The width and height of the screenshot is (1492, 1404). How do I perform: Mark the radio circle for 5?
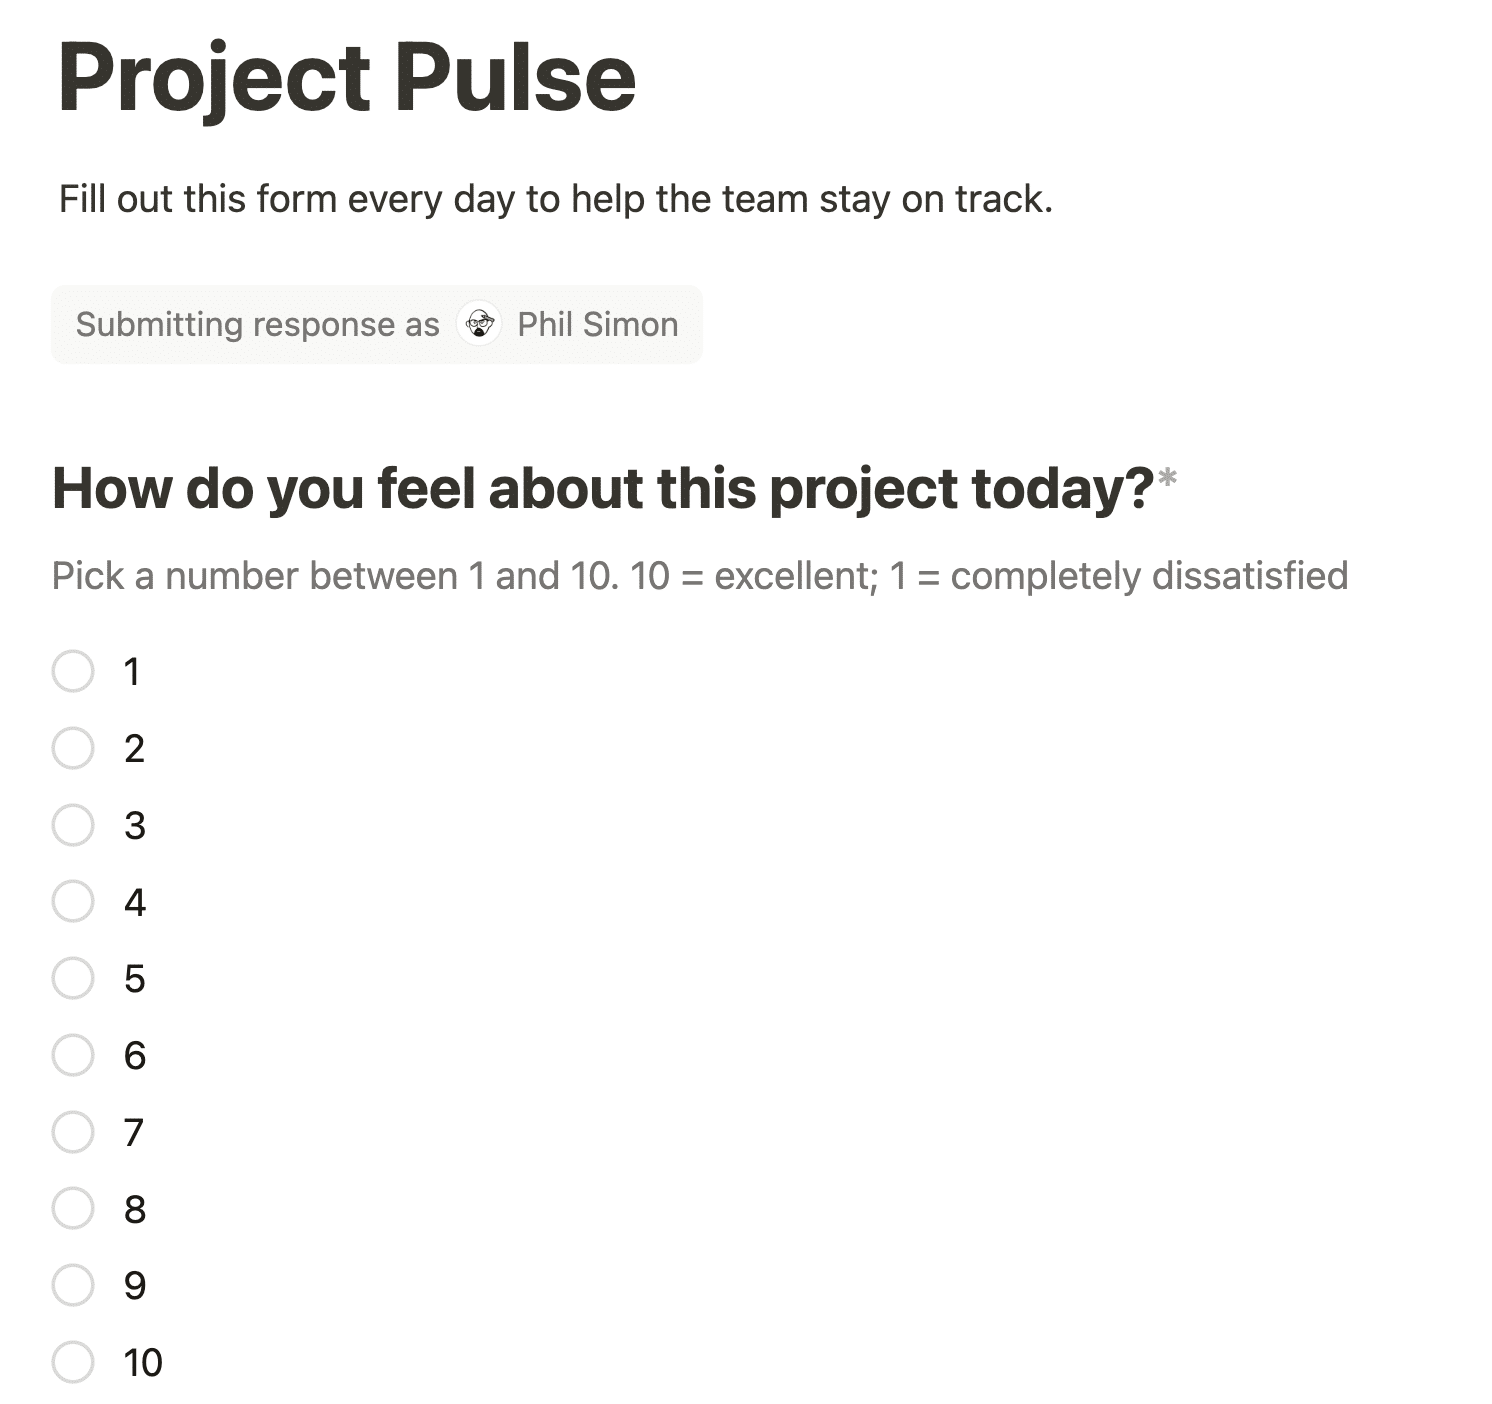73,978
